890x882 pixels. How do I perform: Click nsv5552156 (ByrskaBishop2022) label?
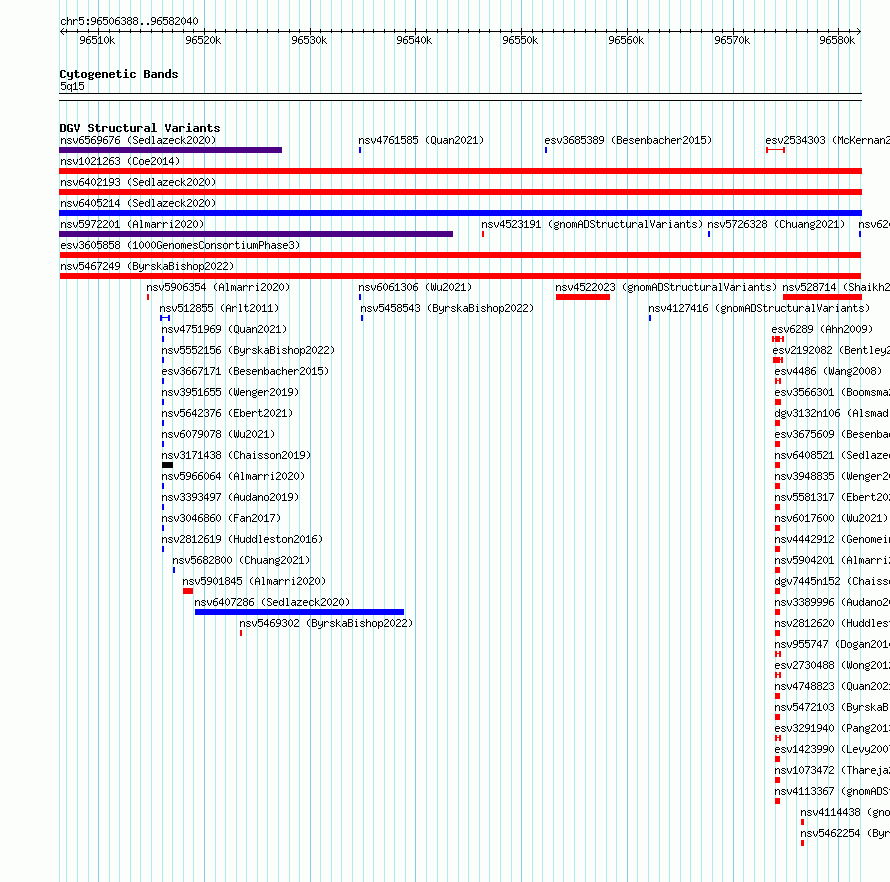(x=248, y=350)
